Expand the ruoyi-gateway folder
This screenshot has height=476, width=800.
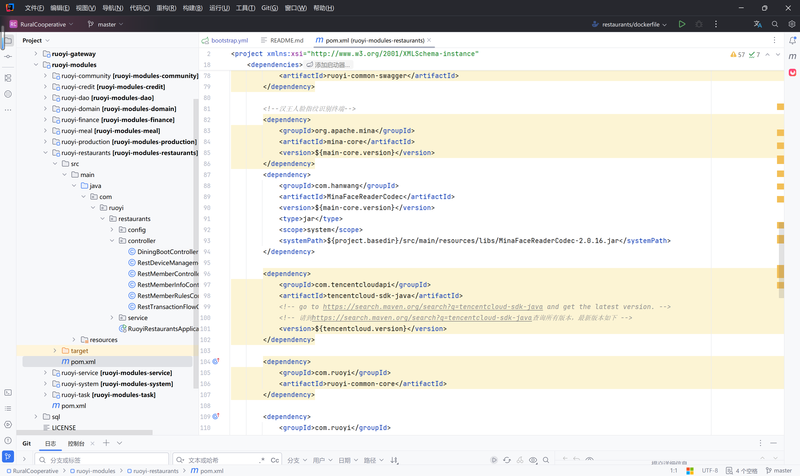coord(36,54)
